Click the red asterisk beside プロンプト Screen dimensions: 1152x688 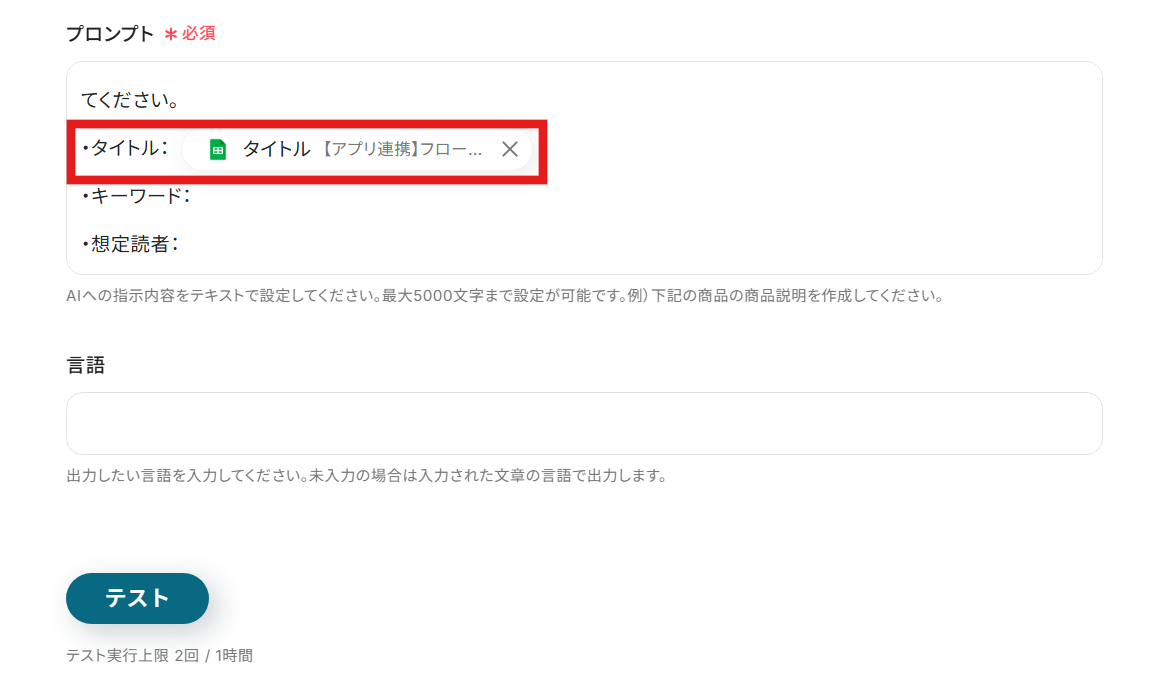pos(170,35)
